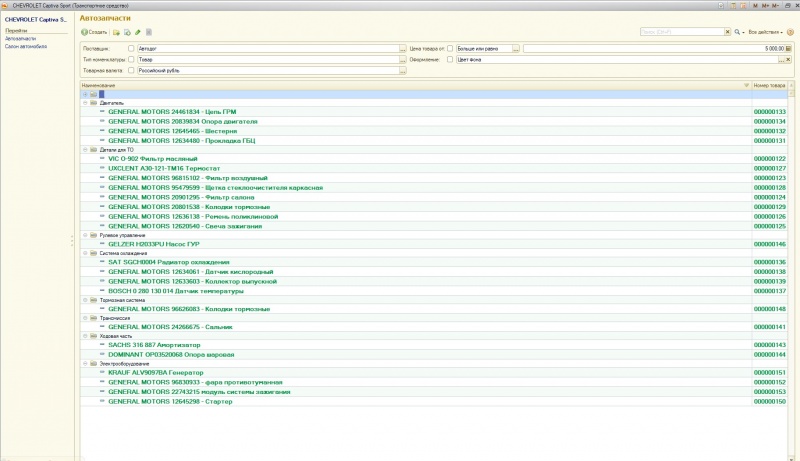The width and height of the screenshot is (800, 461).
Task: Click folder icon of Двигатель group
Action: 93,103
